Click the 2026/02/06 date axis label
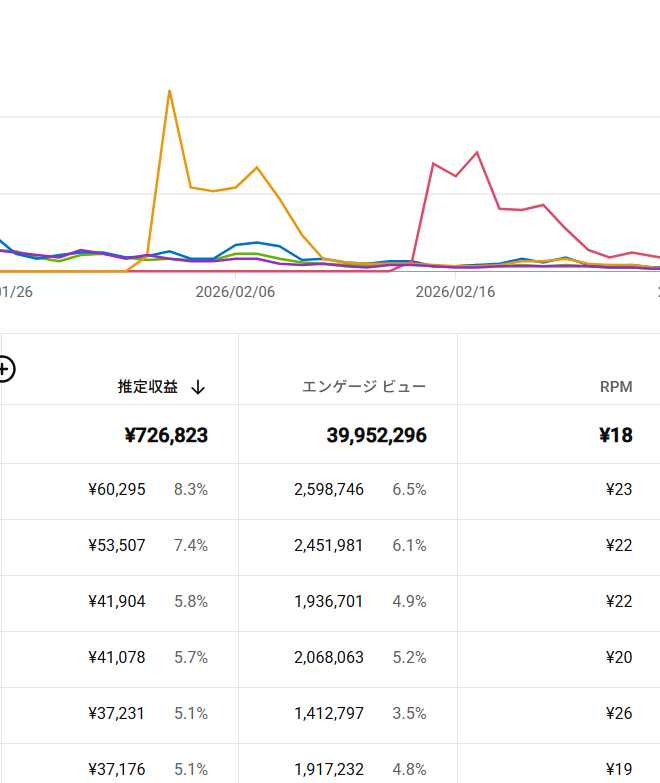Viewport: 660px width, 783px height. [x=235, y=292]
